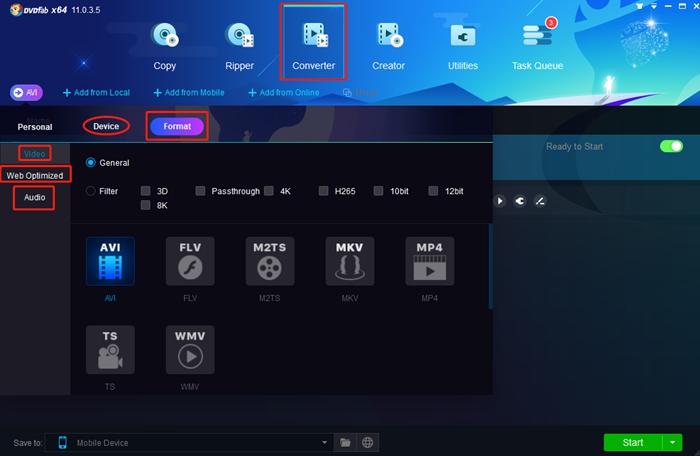Check the Passthrough filter option
Image resolution: width=700 pixels, height=456 pixels.
201,191
